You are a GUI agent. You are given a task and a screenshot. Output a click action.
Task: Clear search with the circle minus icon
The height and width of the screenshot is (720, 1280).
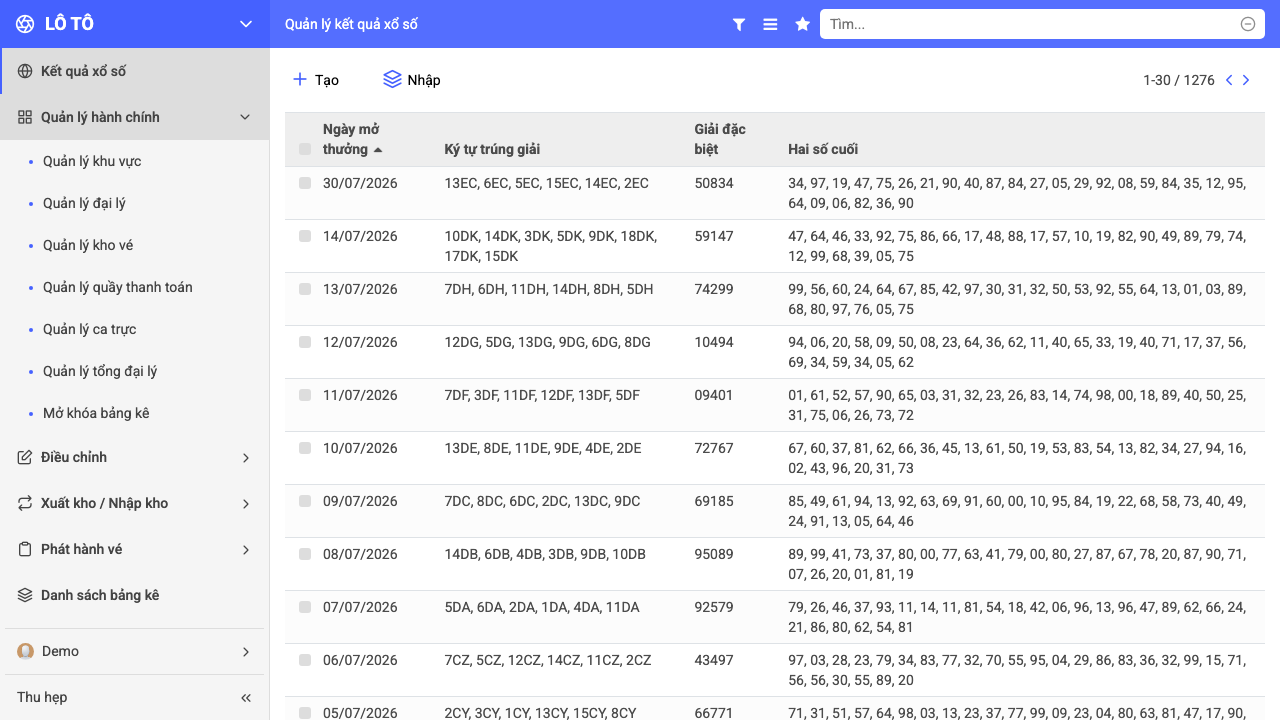point(1248,24)
